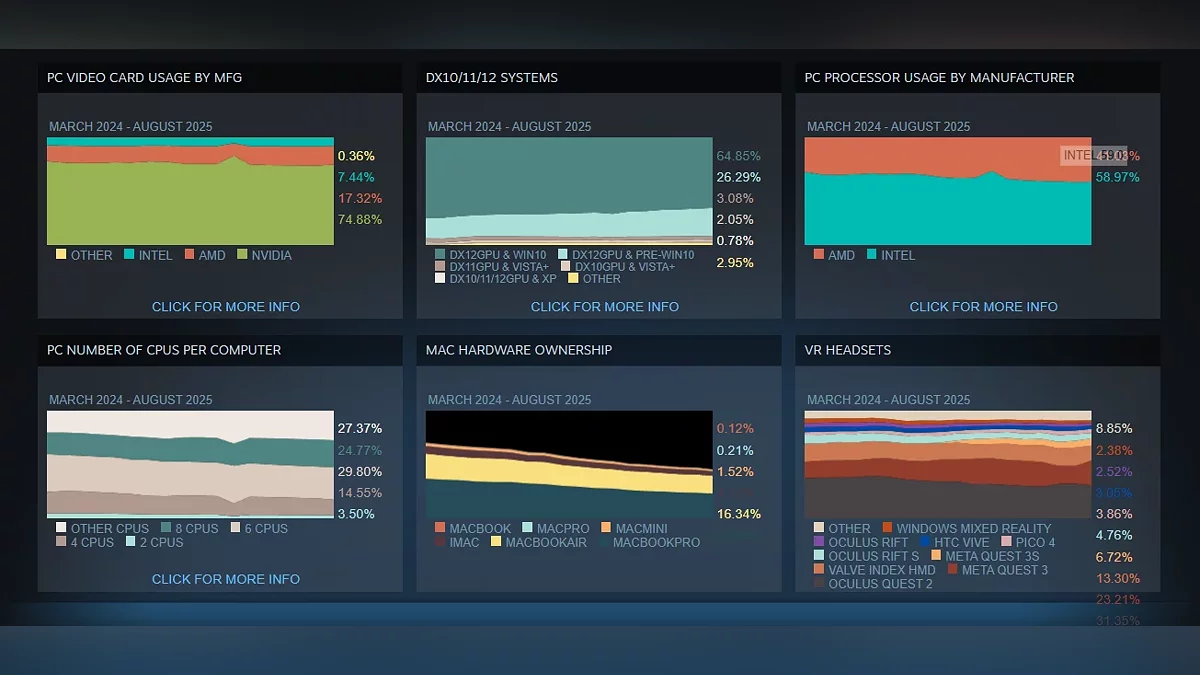Open more info for PC processor usage
Viewport: 1200px width, 675px height.
pos(983,307)
